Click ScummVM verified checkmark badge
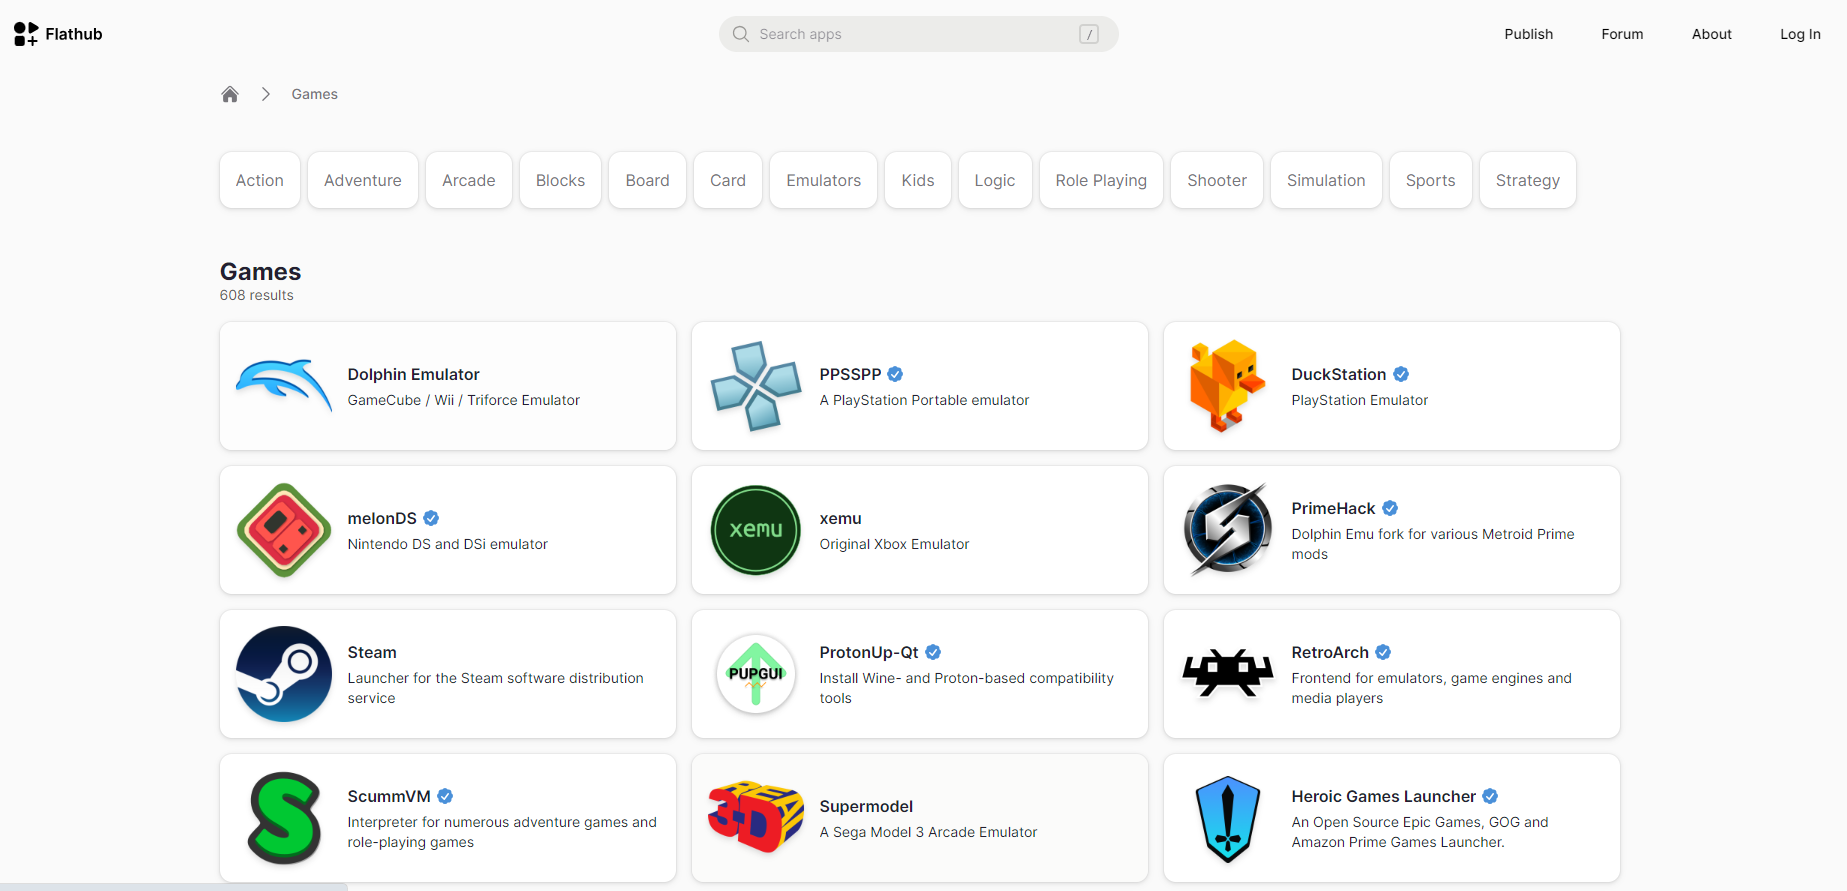The image size is (1847, 891). click(x=445, y=796)
